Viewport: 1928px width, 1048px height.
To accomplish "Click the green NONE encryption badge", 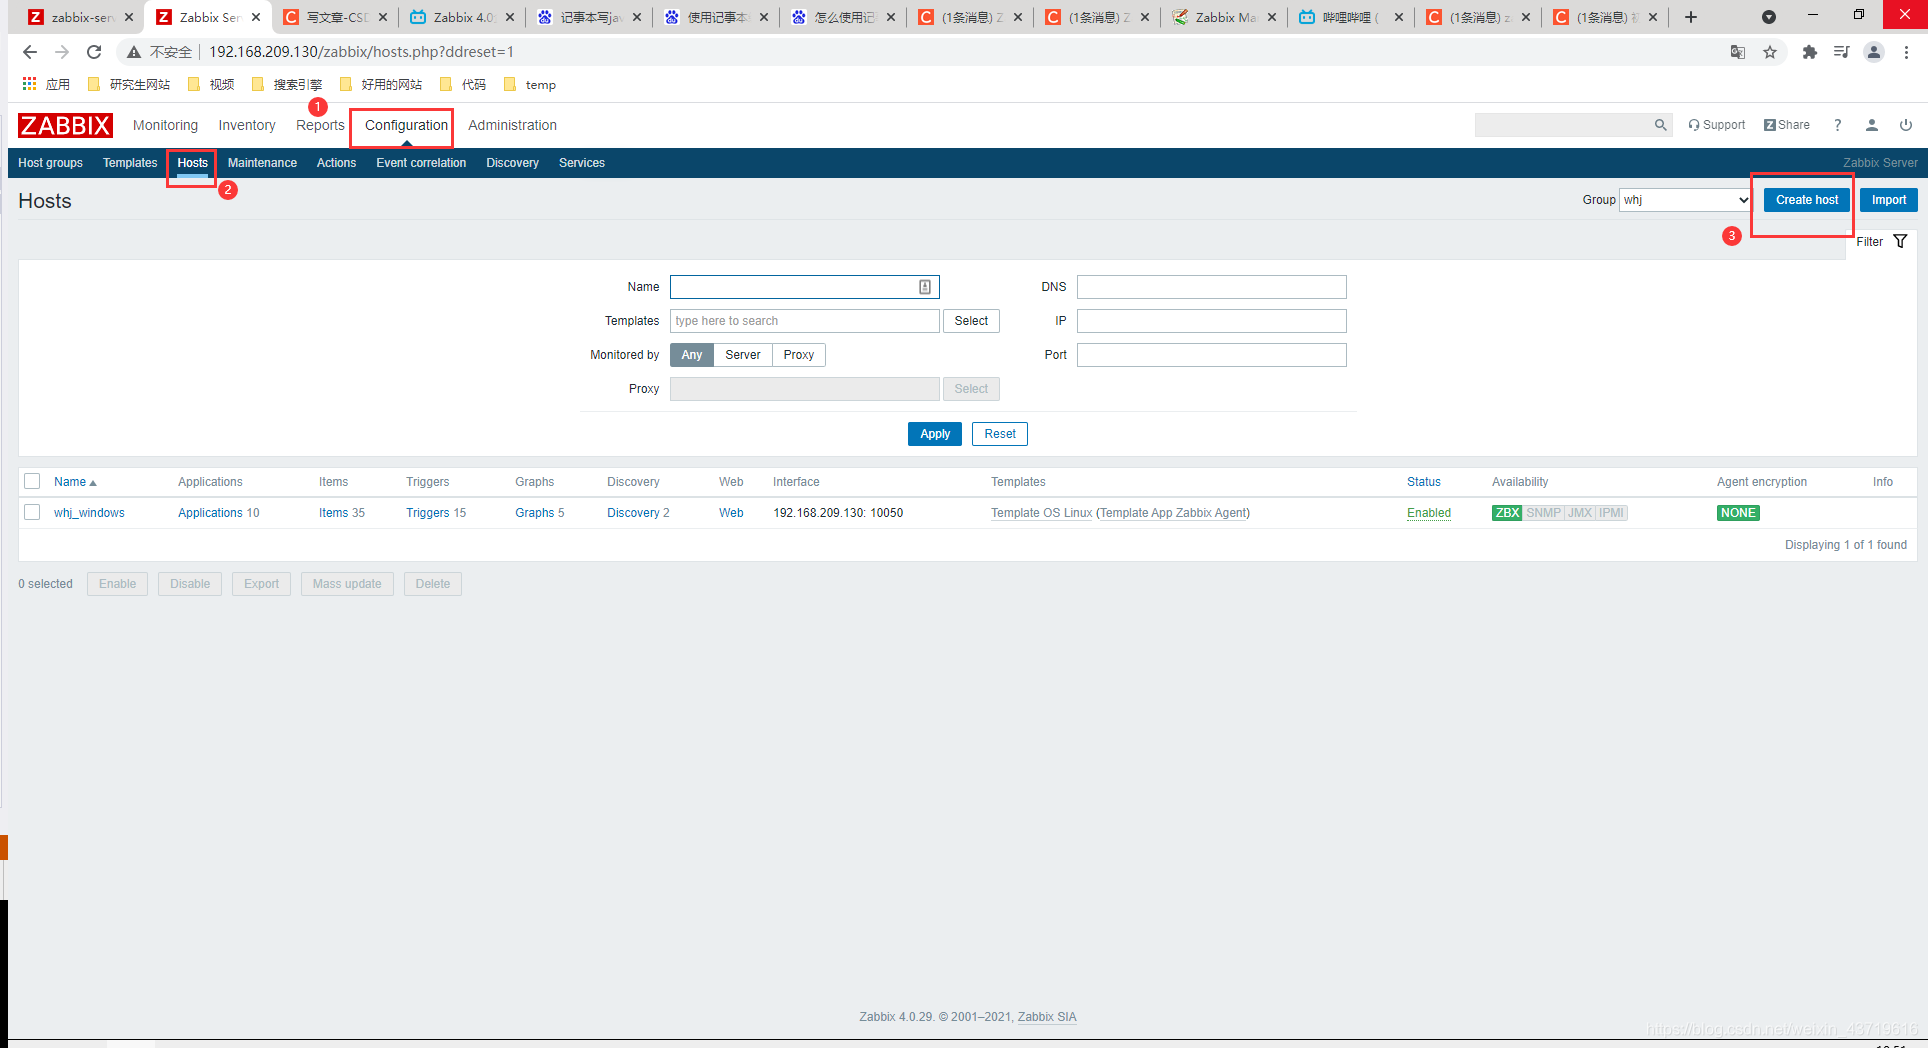I will pyautogui.click(x=1738, y=513).
